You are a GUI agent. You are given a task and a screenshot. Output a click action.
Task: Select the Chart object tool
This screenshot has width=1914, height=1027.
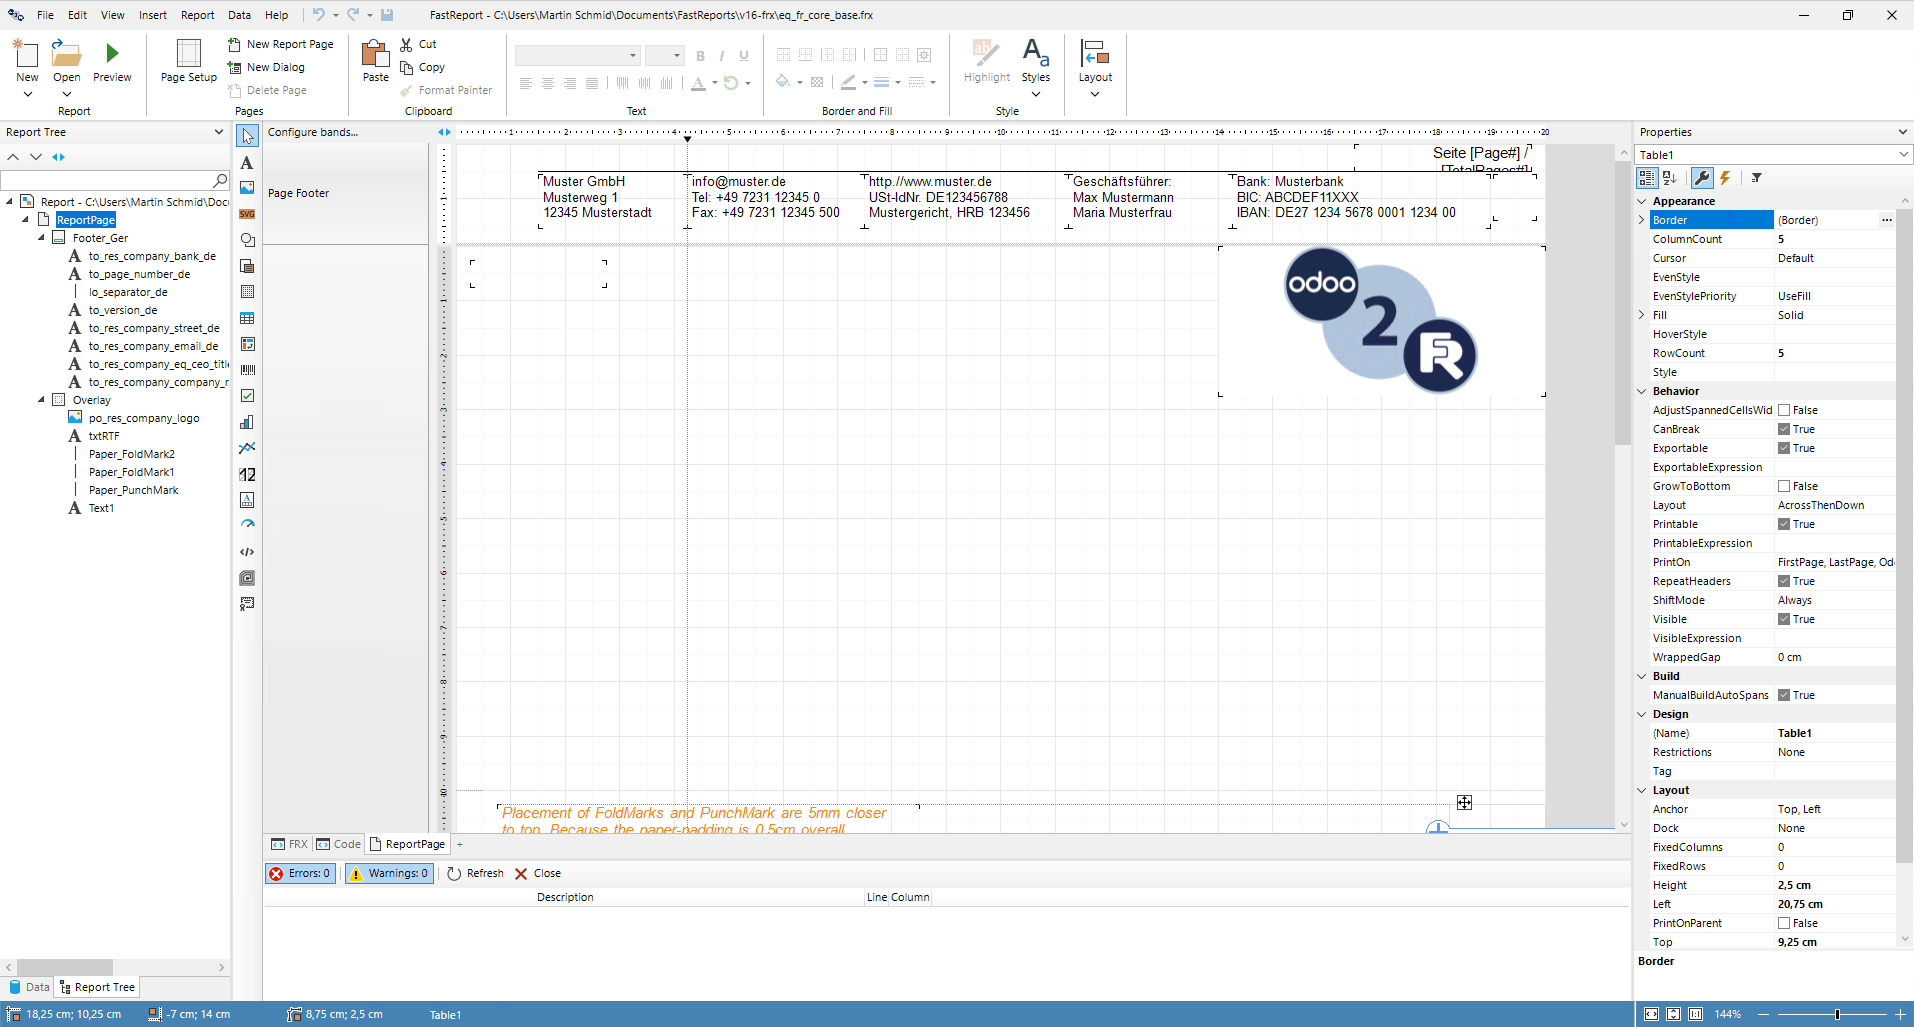coord(246,422)
